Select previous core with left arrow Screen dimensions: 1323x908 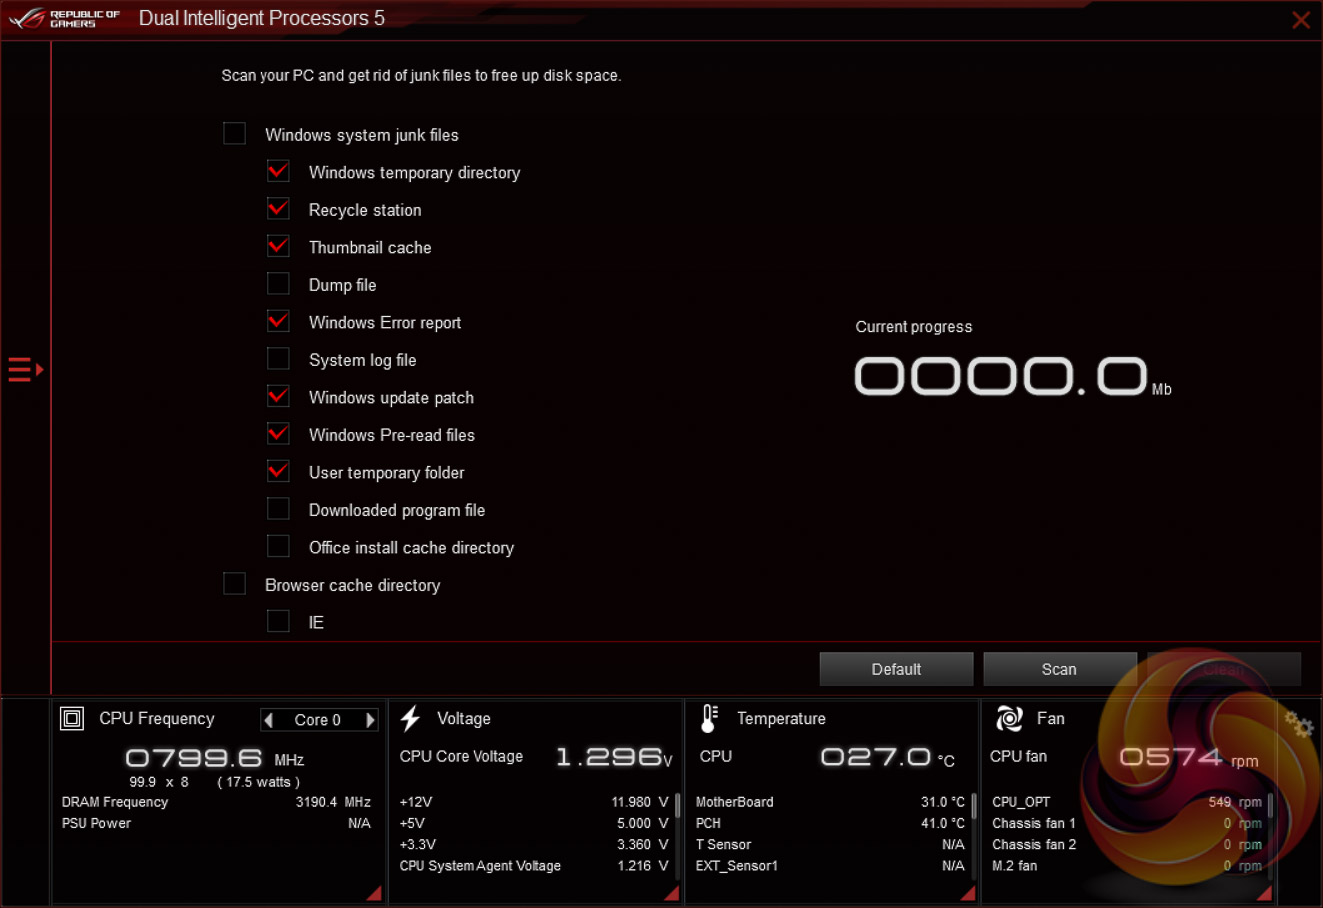268,720
